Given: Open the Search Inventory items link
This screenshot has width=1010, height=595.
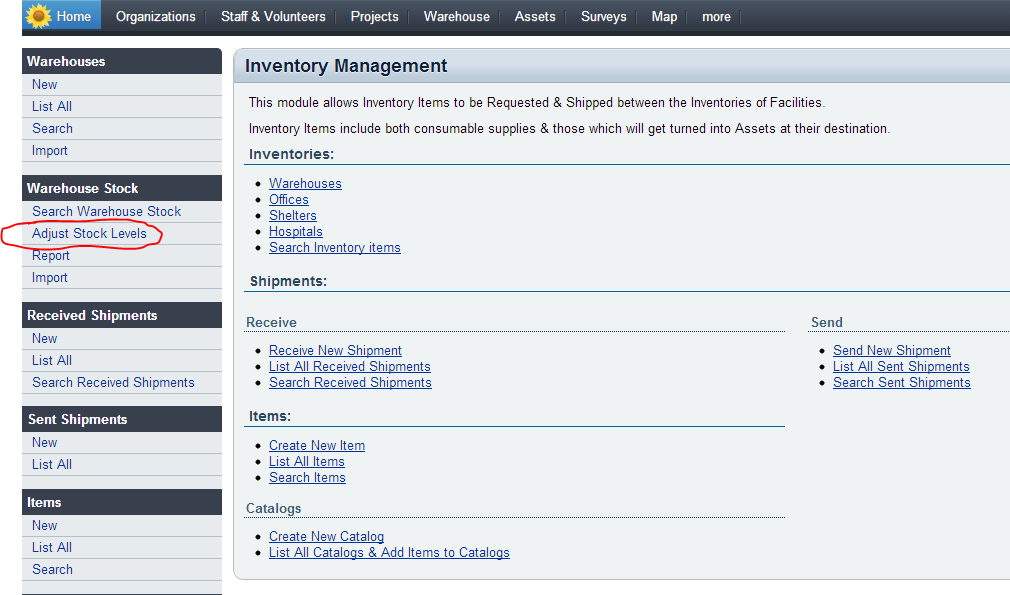Looking at the screenshot, I should point(334,247).
